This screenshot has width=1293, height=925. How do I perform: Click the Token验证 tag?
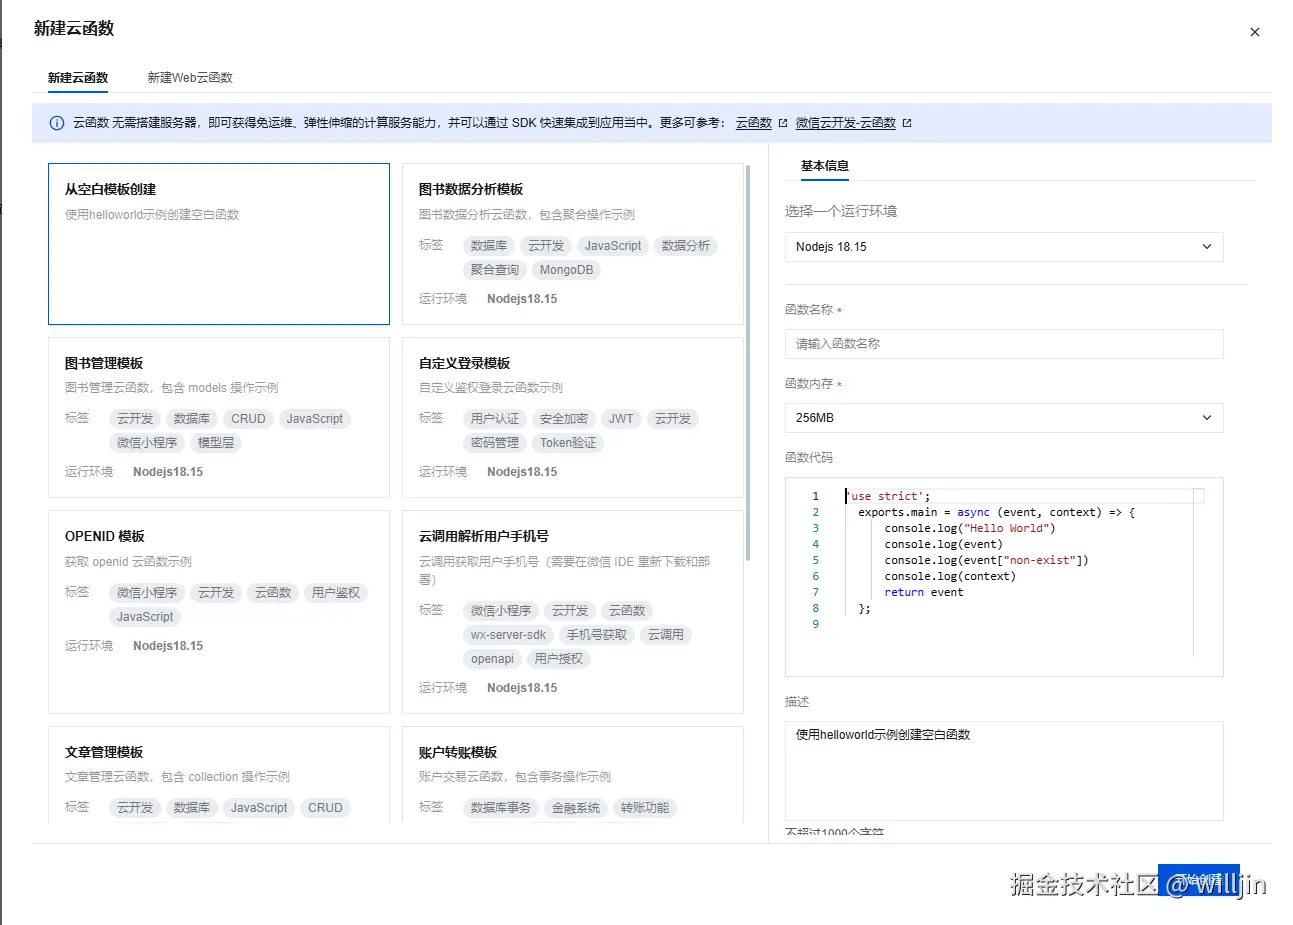click(568, 443)
